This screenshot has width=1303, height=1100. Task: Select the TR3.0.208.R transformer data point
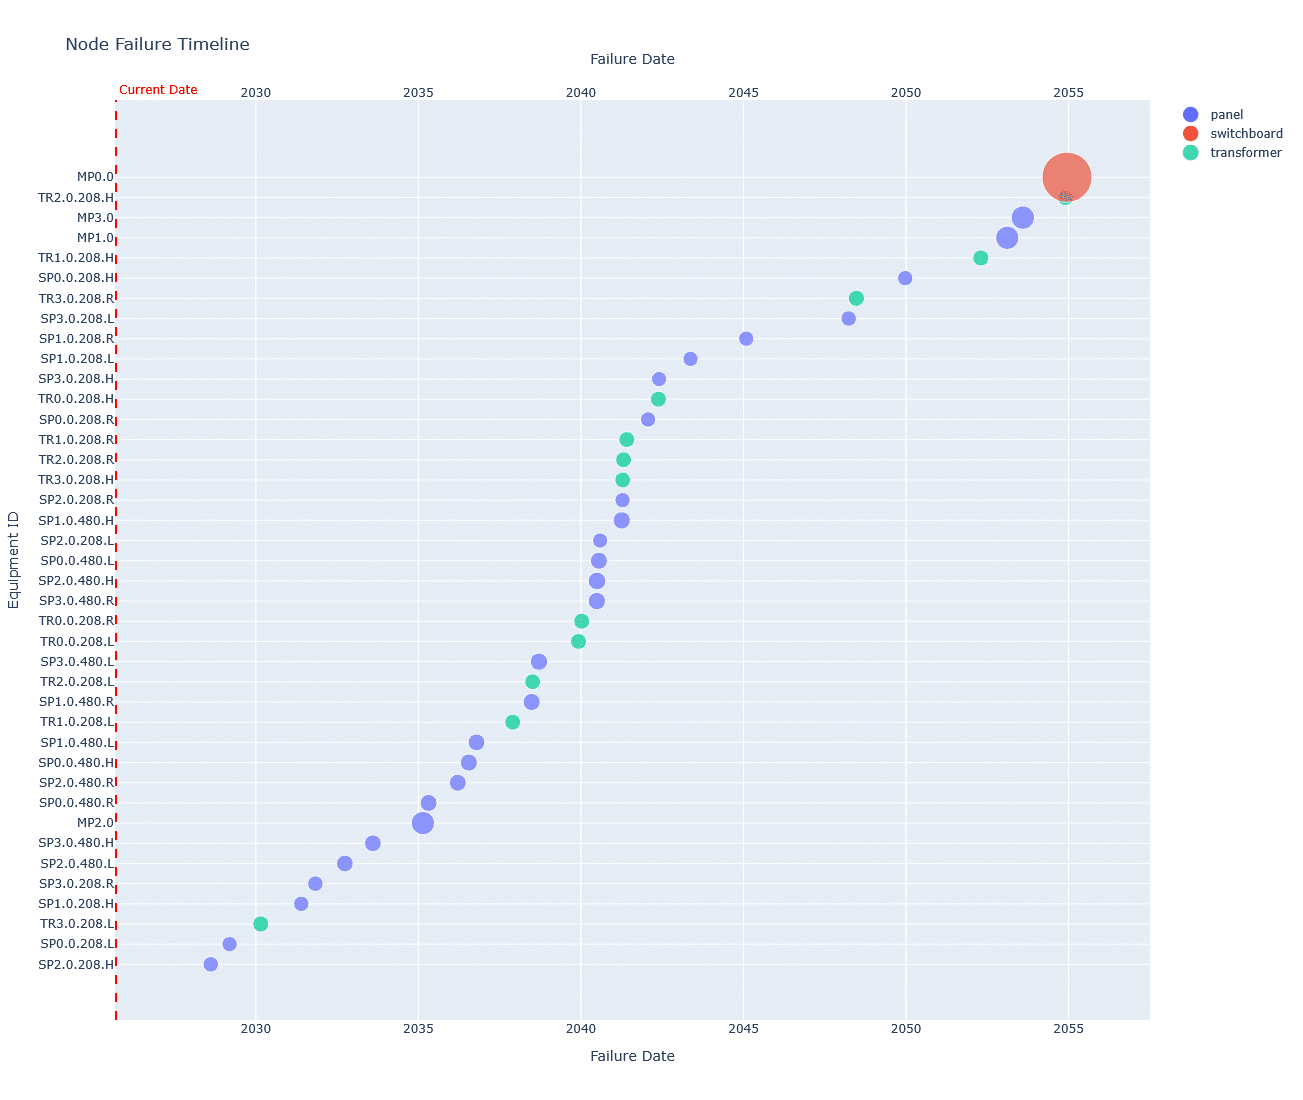tap(856, 299)
